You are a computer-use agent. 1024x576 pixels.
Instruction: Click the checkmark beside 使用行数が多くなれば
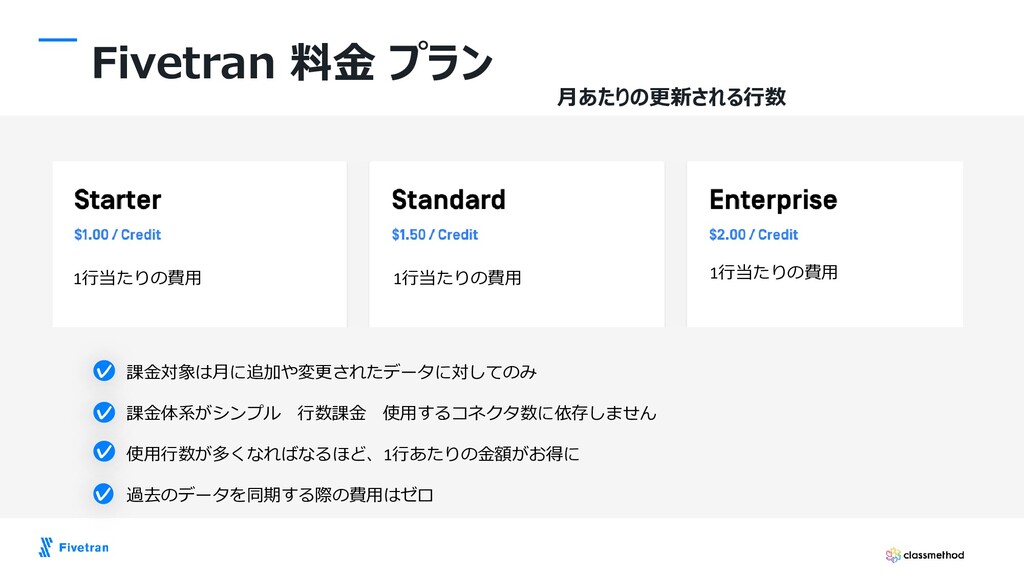[x=104, y=452]
